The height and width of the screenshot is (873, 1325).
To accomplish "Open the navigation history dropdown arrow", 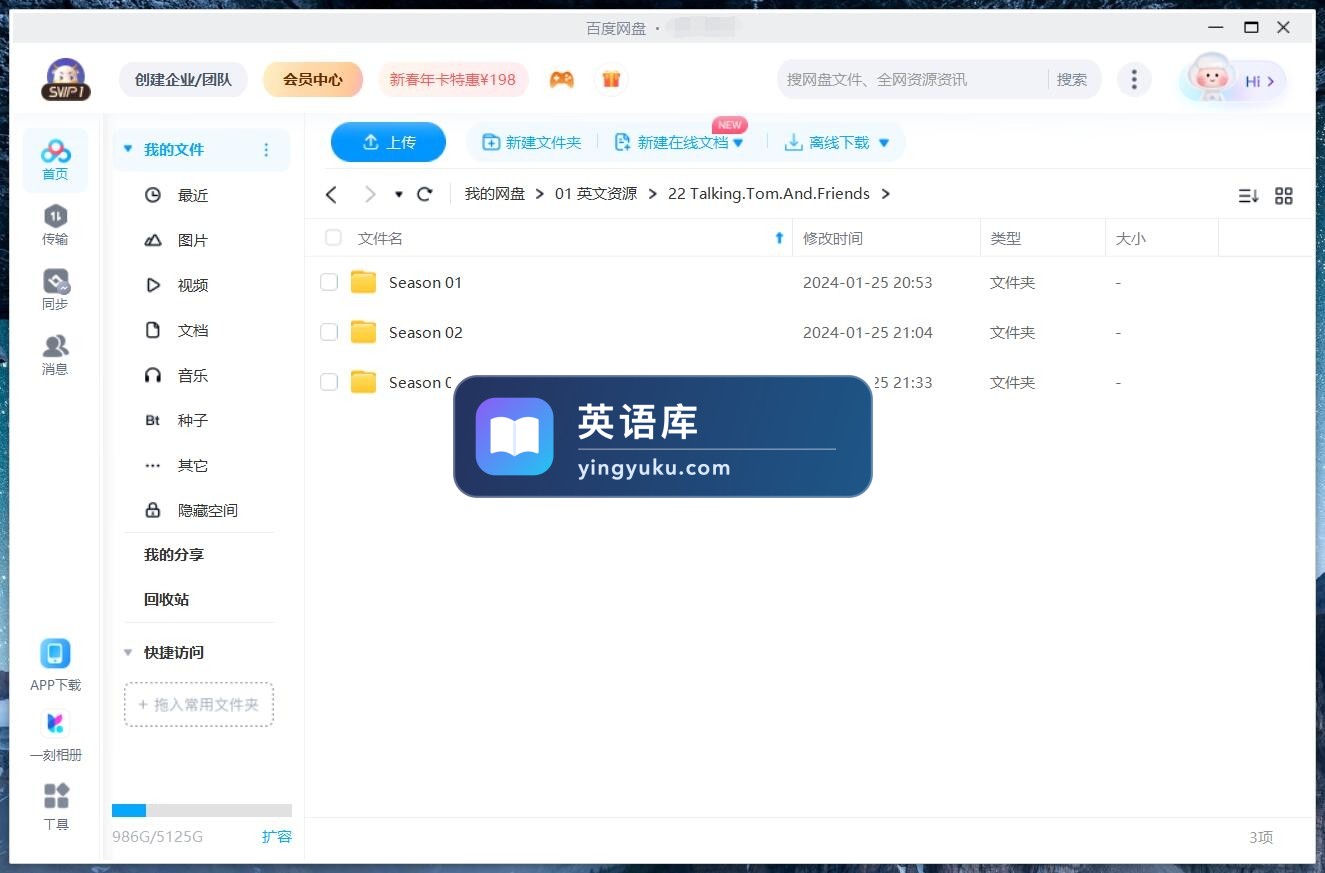I will coord(398,194).
